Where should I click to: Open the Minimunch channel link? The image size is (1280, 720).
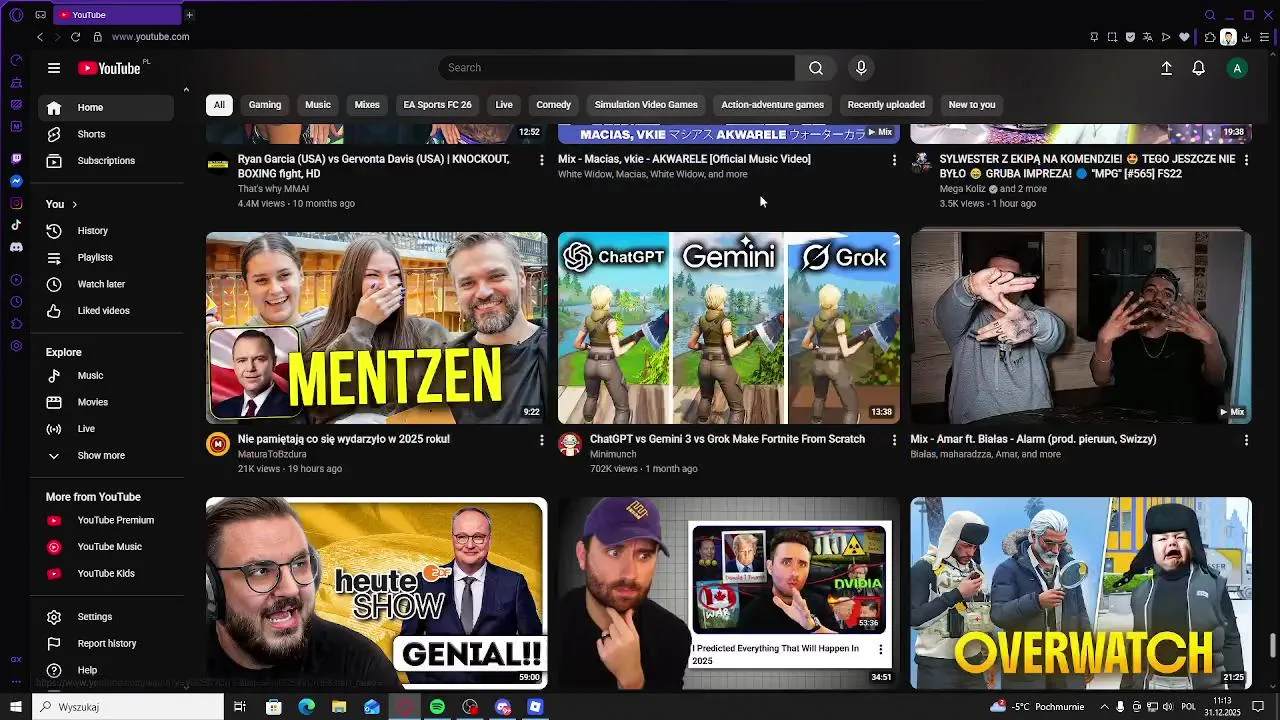coord(614,454)
